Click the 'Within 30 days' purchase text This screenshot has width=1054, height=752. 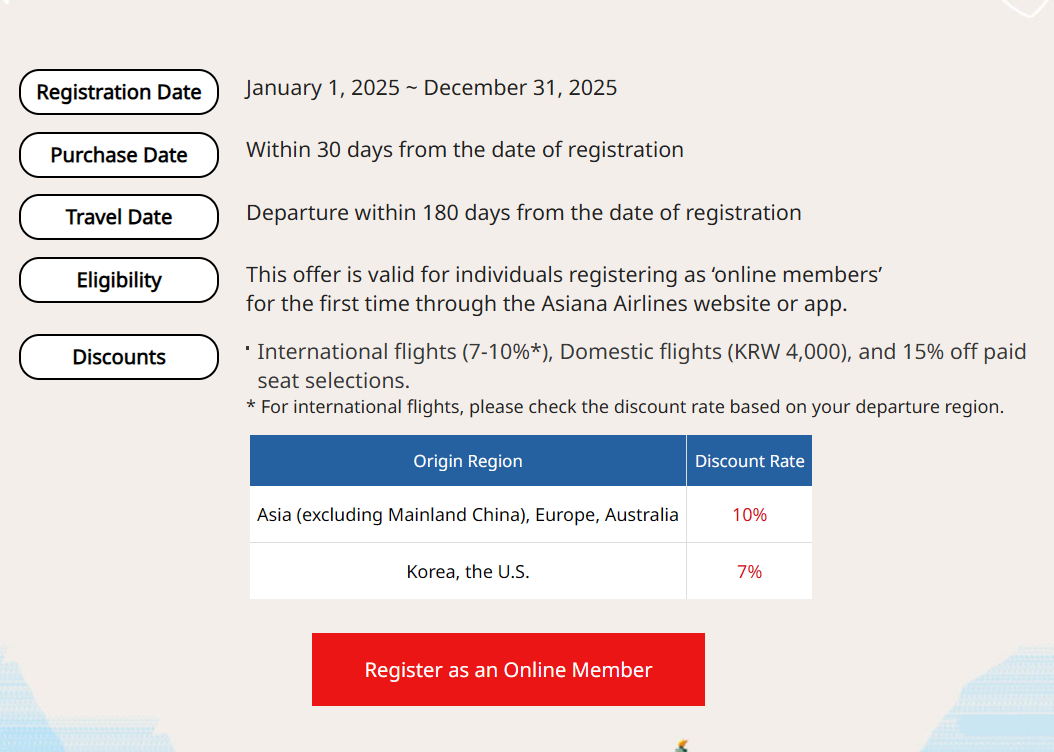465,150
